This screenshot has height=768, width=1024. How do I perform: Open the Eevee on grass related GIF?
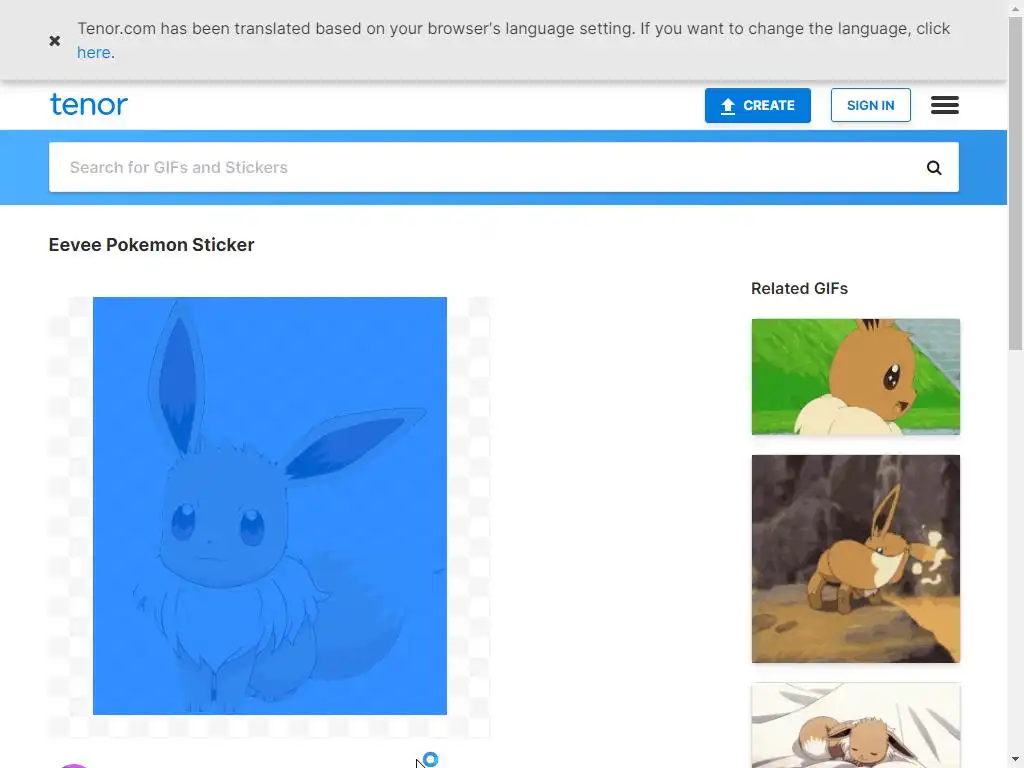point(856,377)
